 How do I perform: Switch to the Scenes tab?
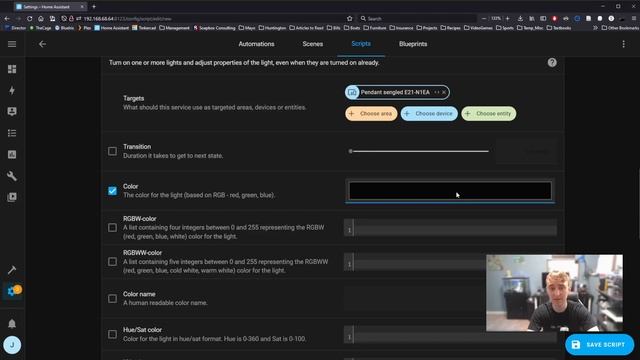(313, 44)
